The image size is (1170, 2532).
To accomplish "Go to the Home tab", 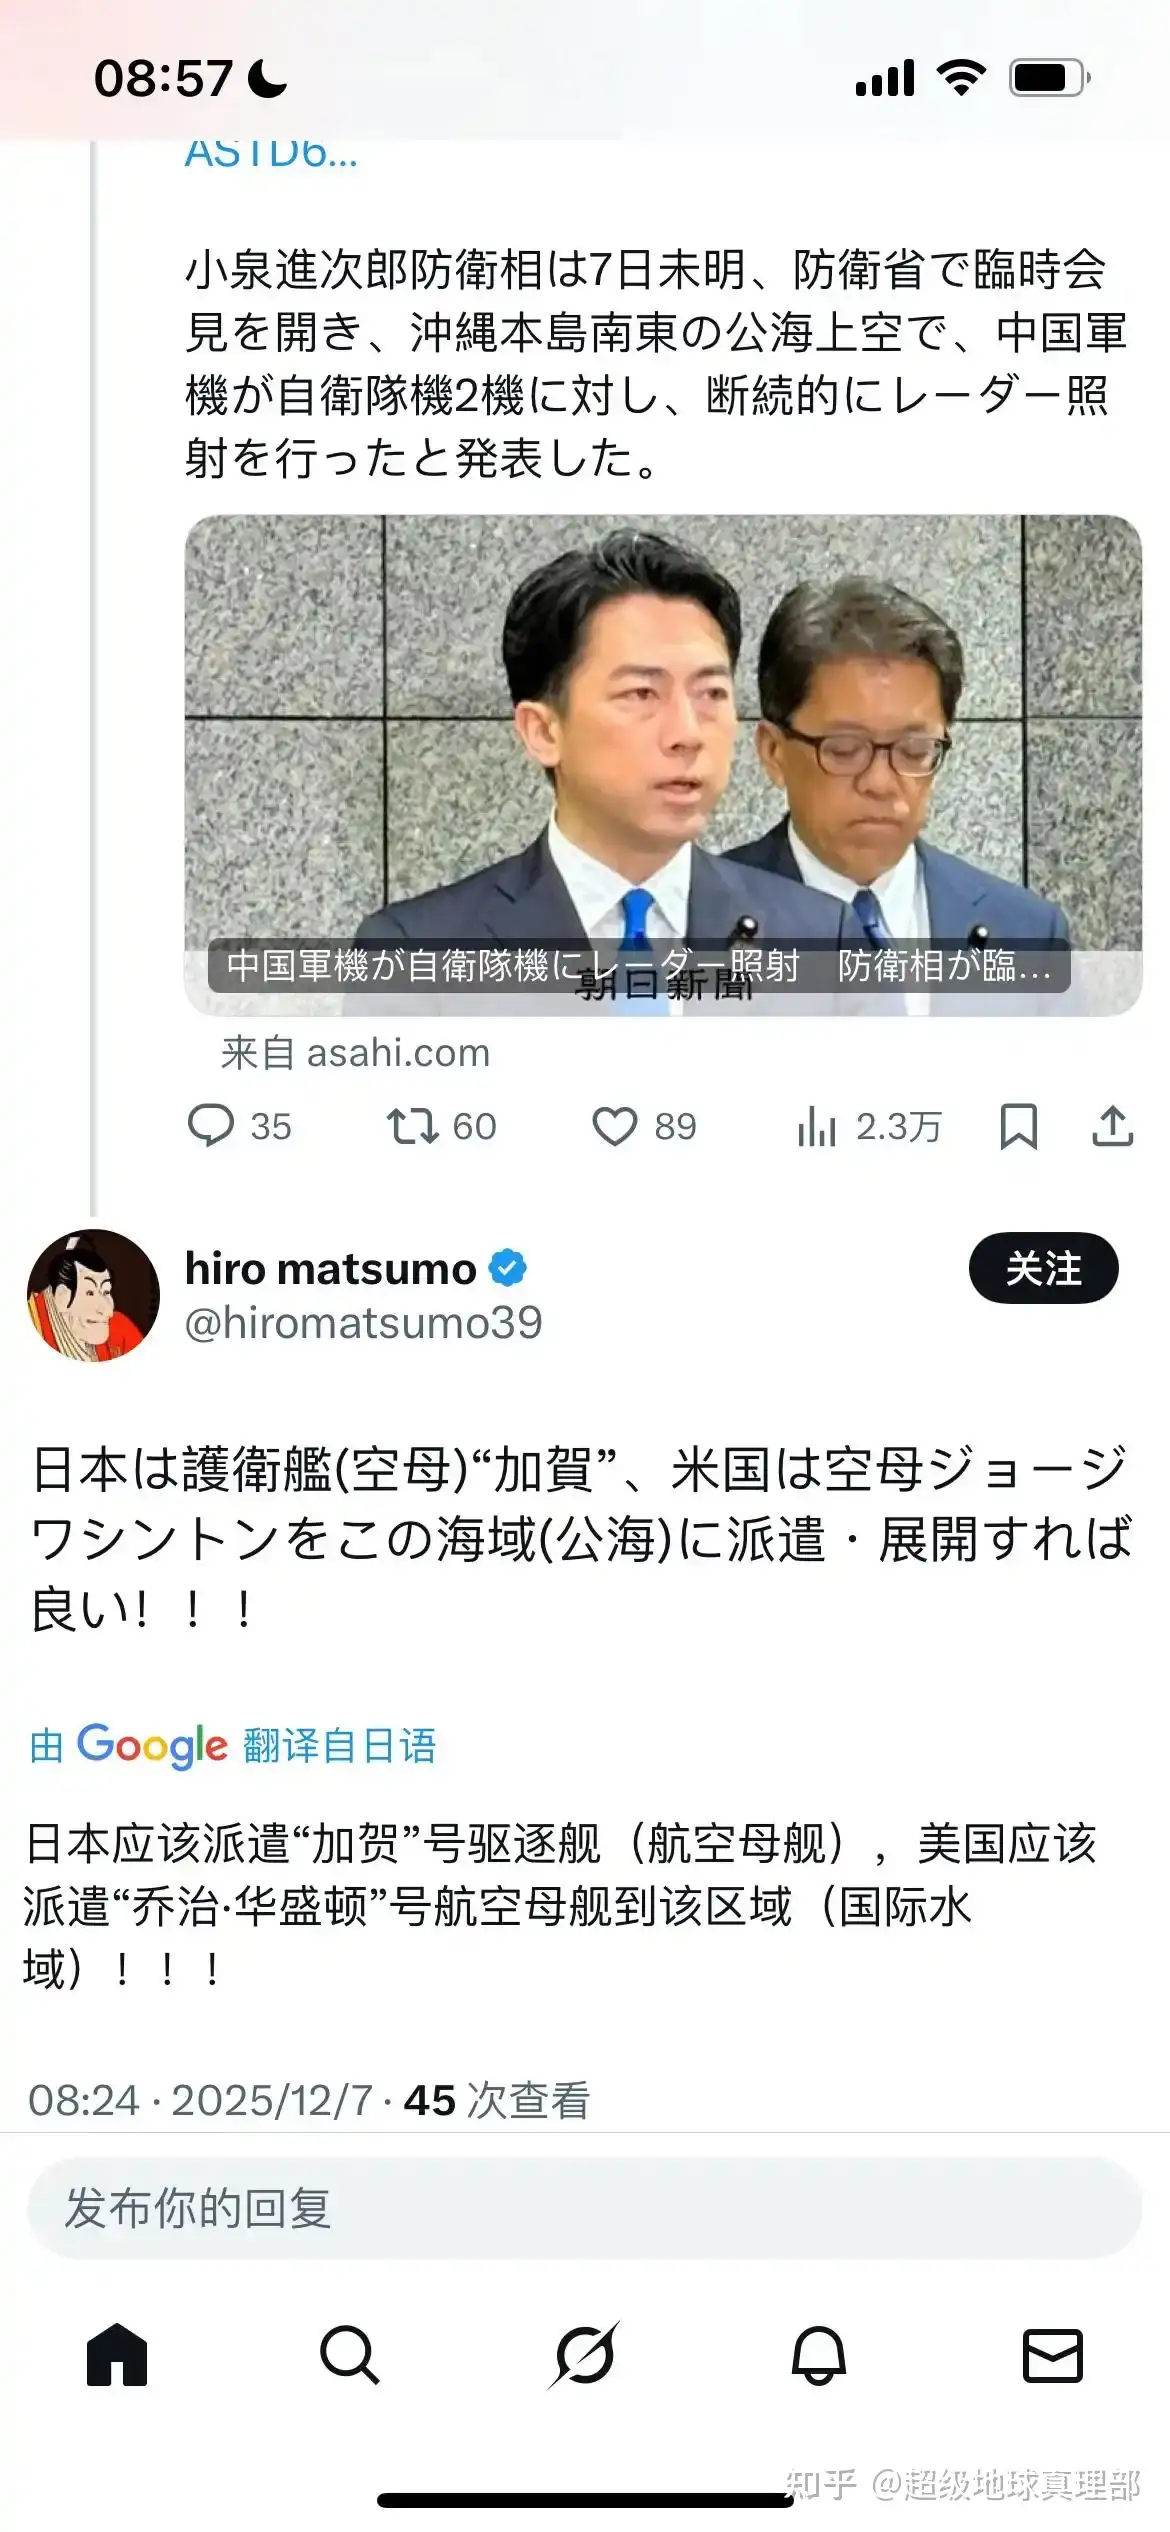I will click(x=117, y=2355).
